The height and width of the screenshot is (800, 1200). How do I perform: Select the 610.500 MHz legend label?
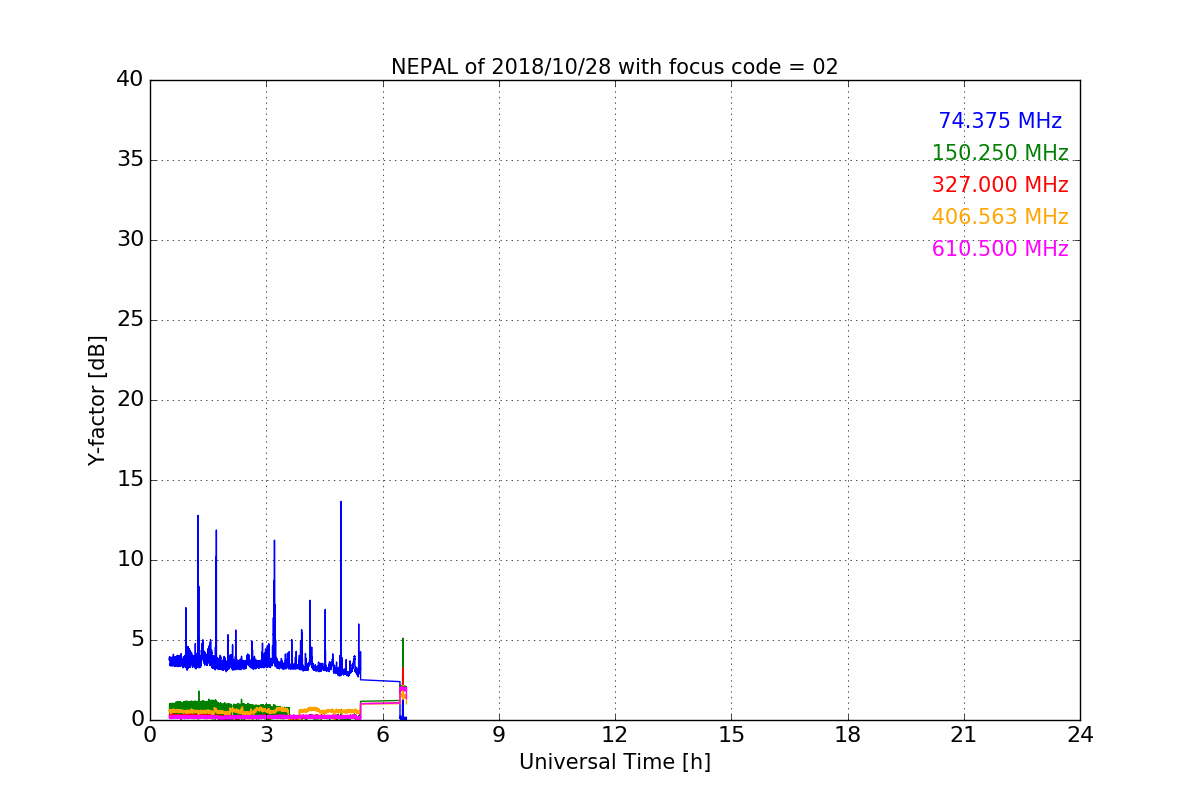(1000, 249)
